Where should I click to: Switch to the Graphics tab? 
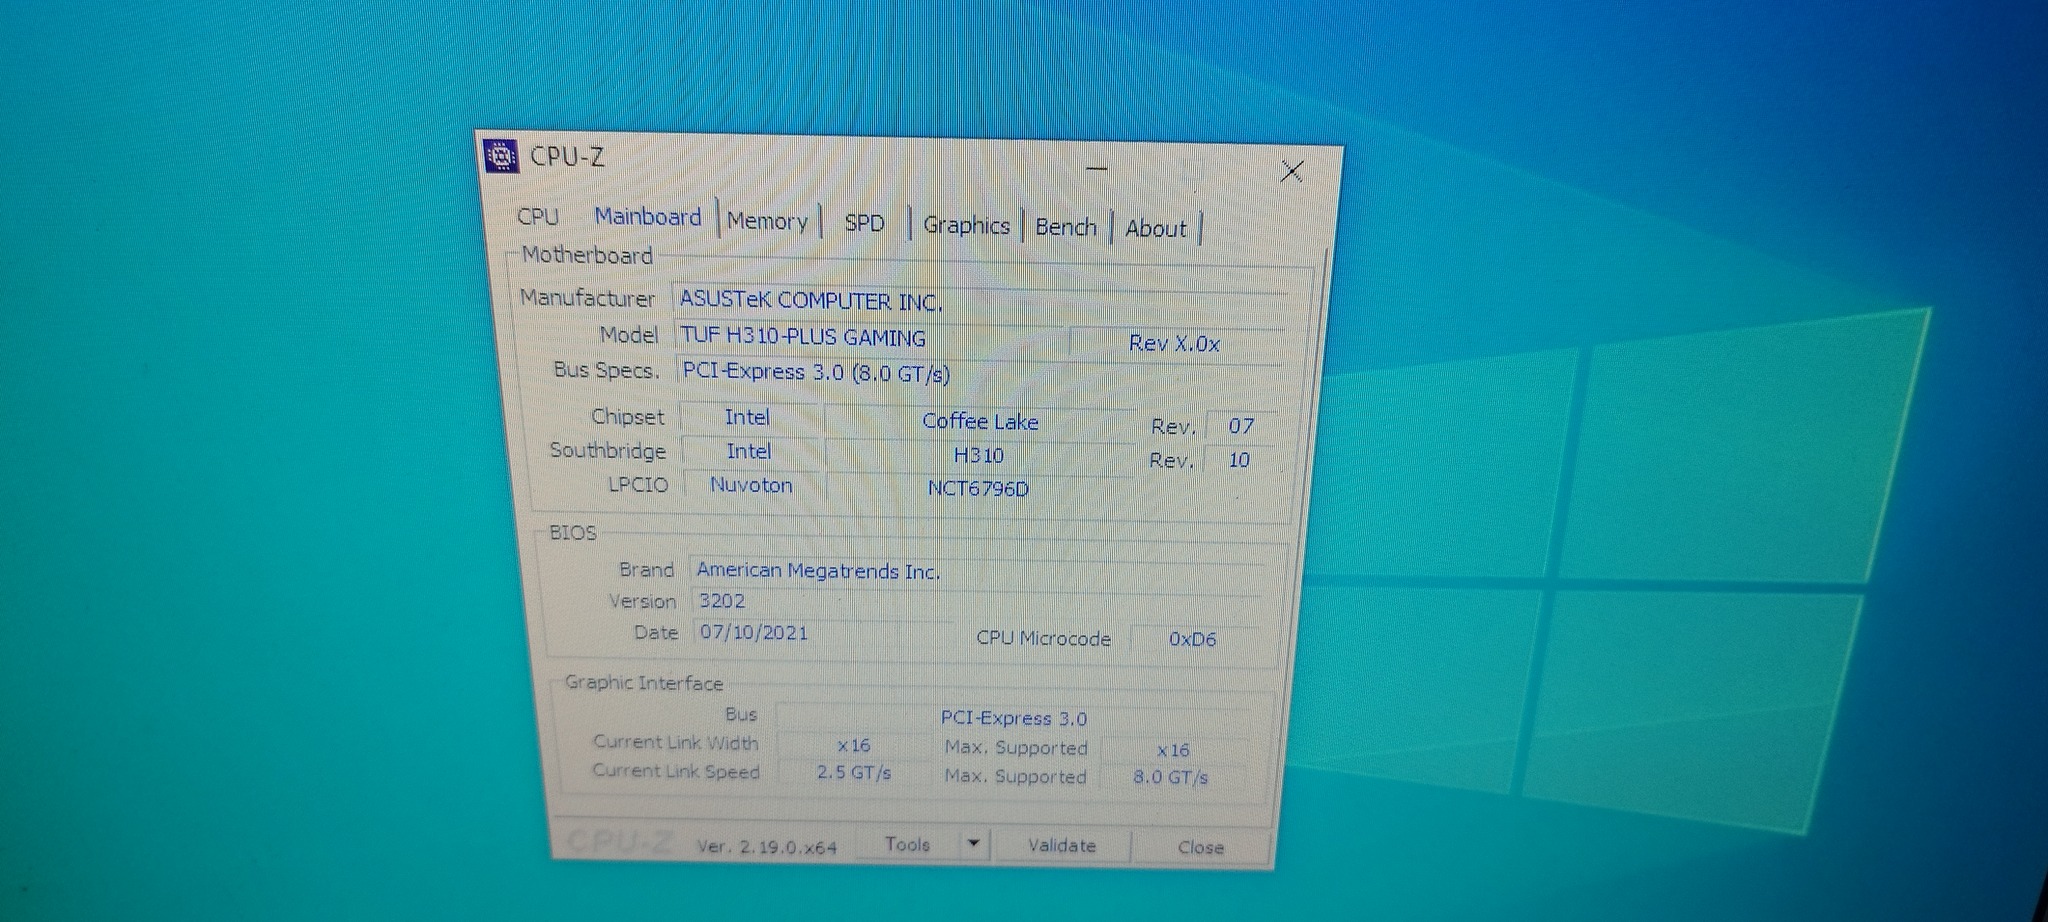966,225
